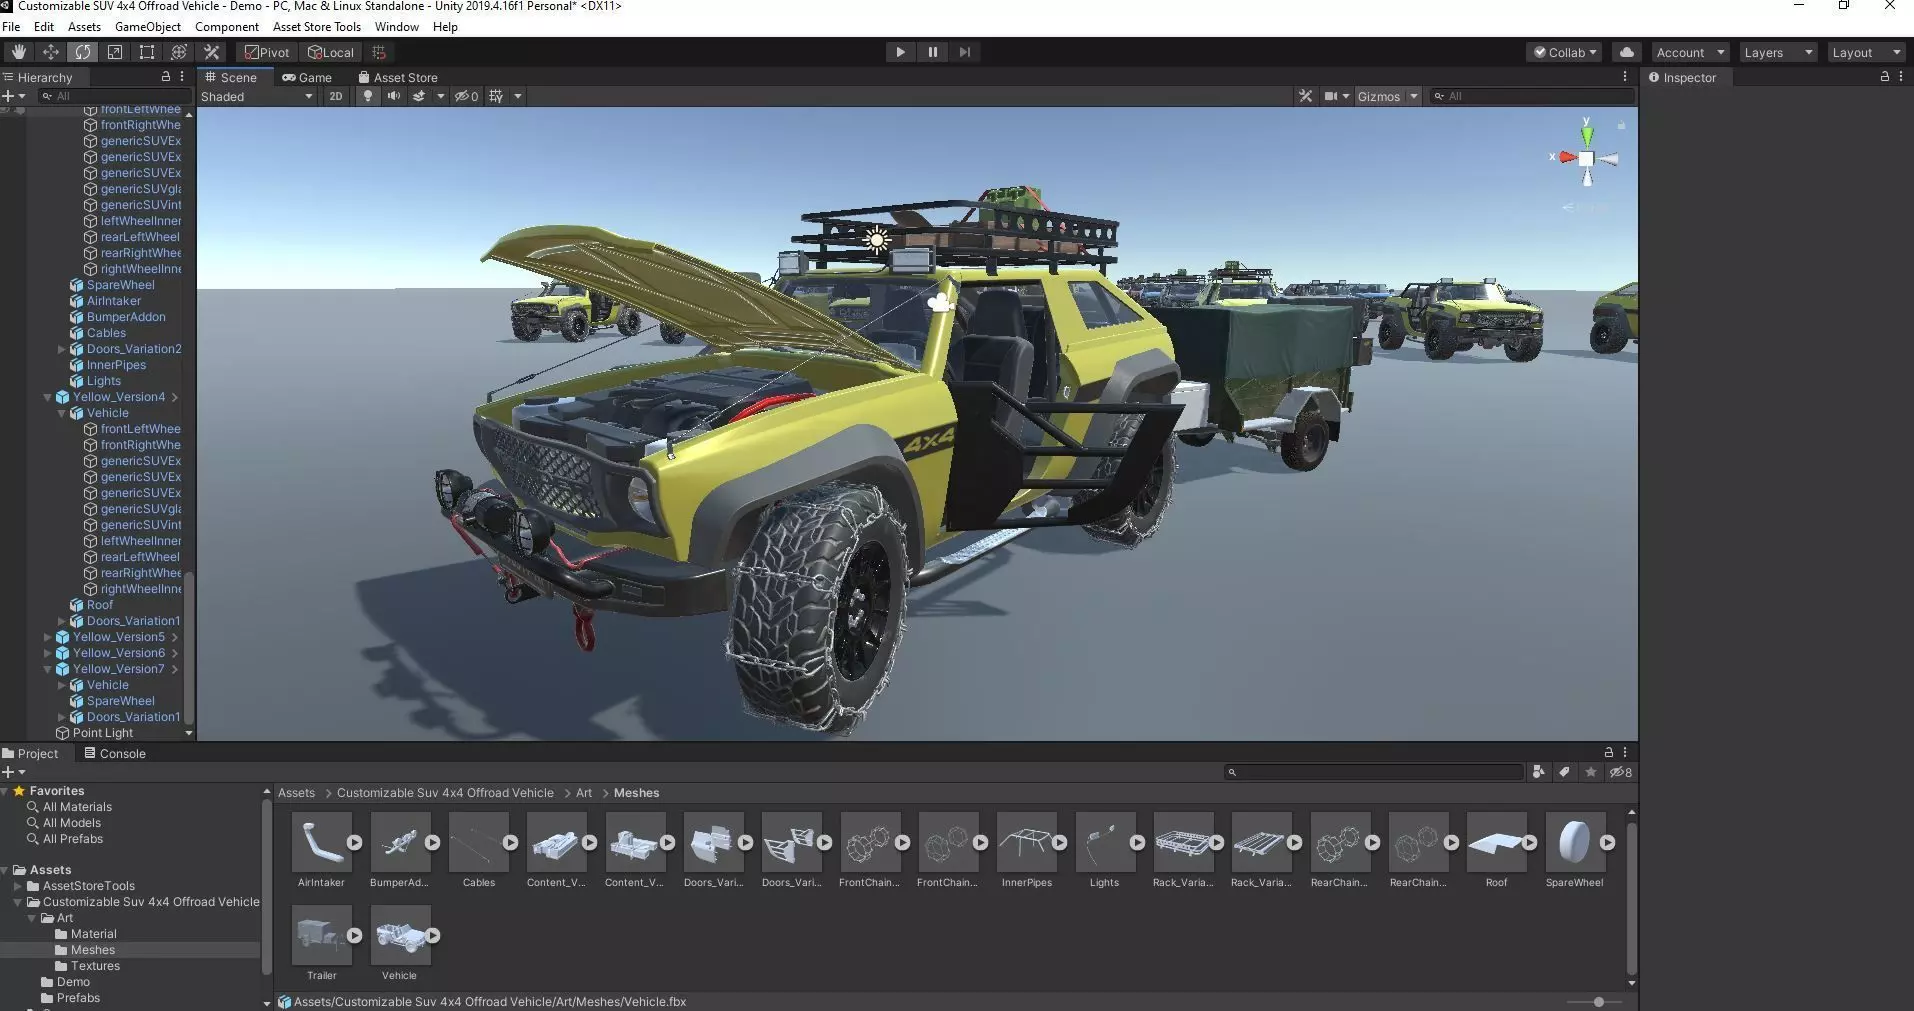Open cloud services icon
This screenshot has width=1914, height=1011.
(x=1627, y=52)
